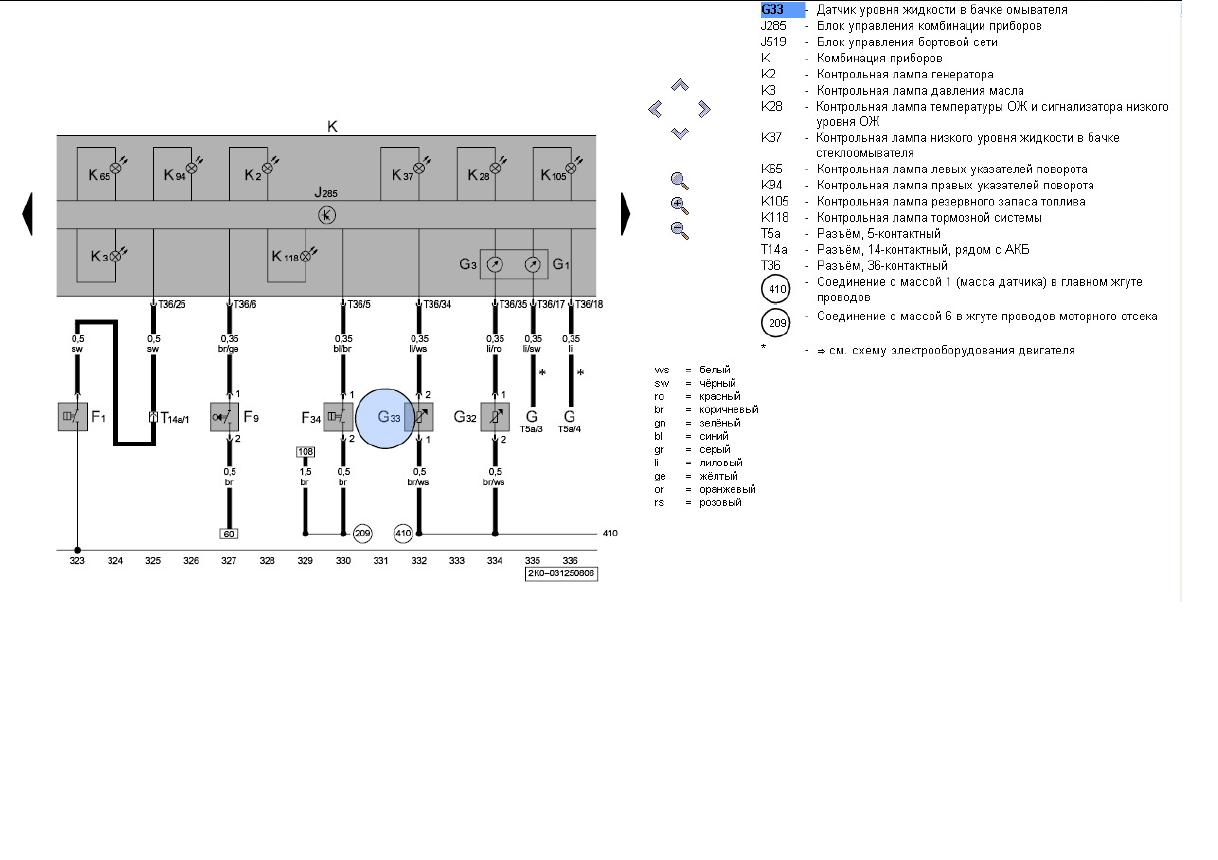Click the boxed 60 reference number
The width and height of the screenshot is (1218, 860).
pos(229,533)
